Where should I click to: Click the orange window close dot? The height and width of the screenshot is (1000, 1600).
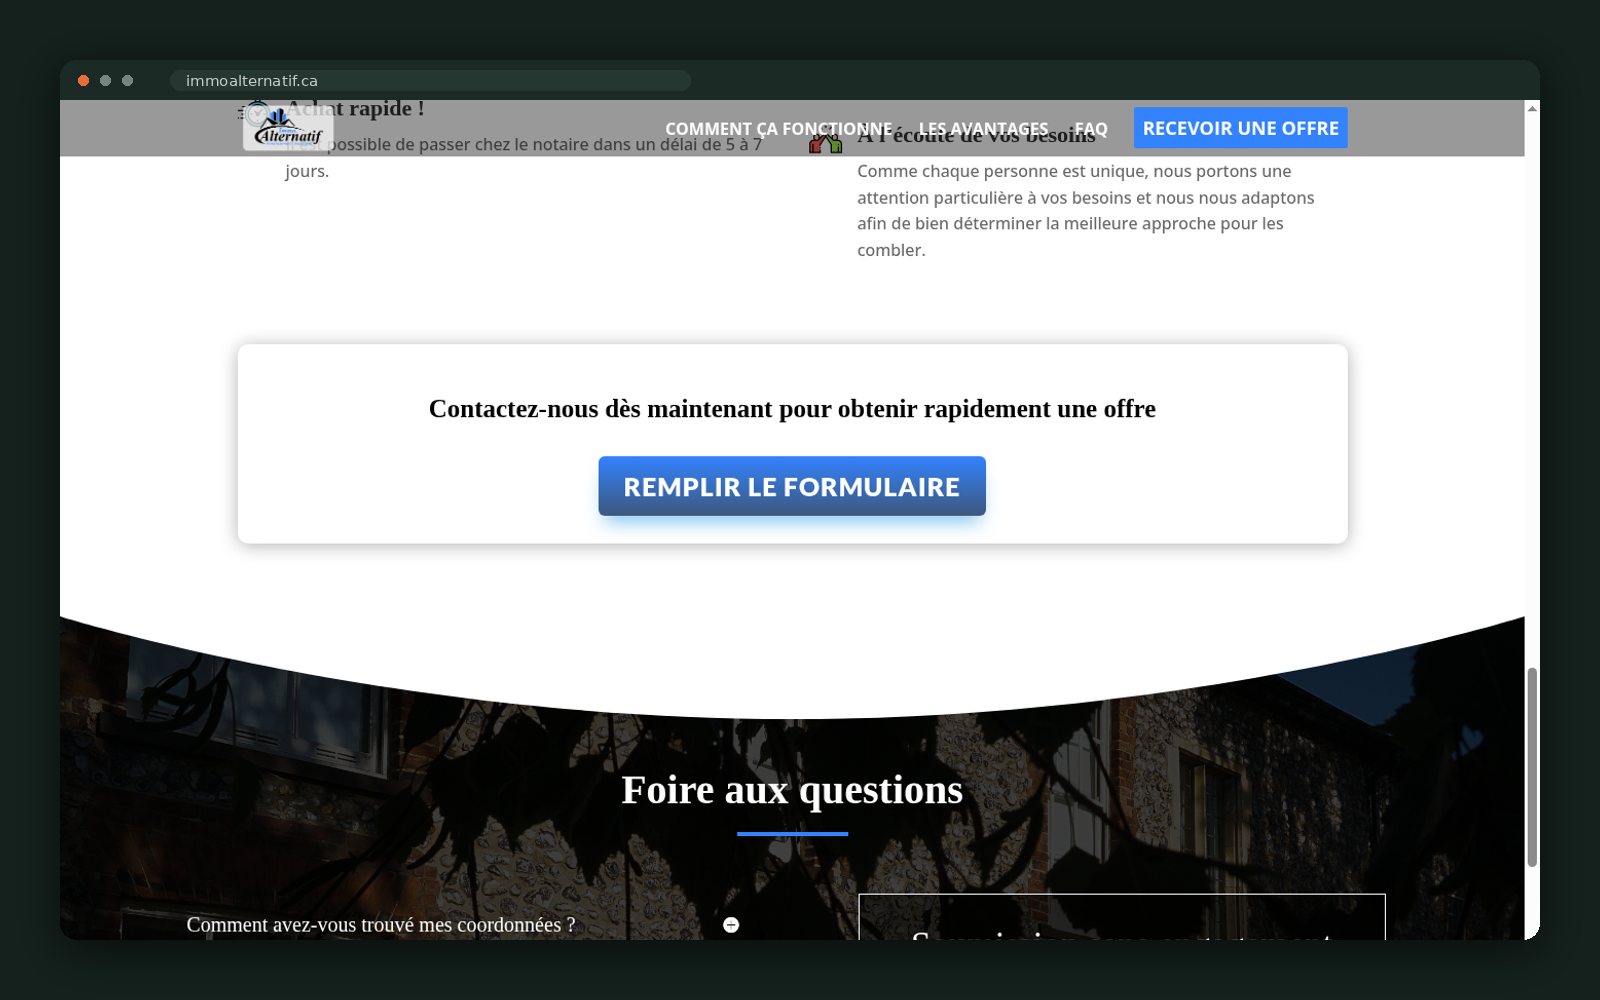(x=84, y=81)
